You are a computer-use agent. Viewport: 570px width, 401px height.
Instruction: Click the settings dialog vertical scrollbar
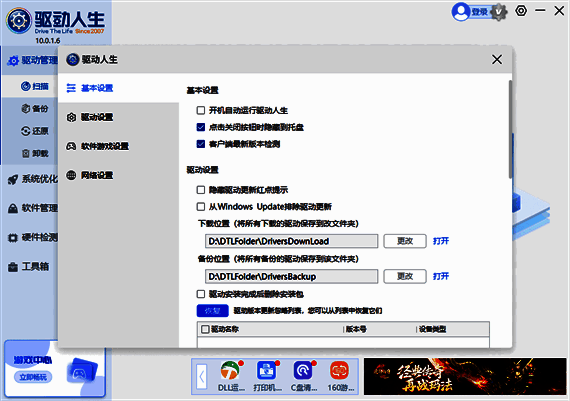[x=510, y=129]
